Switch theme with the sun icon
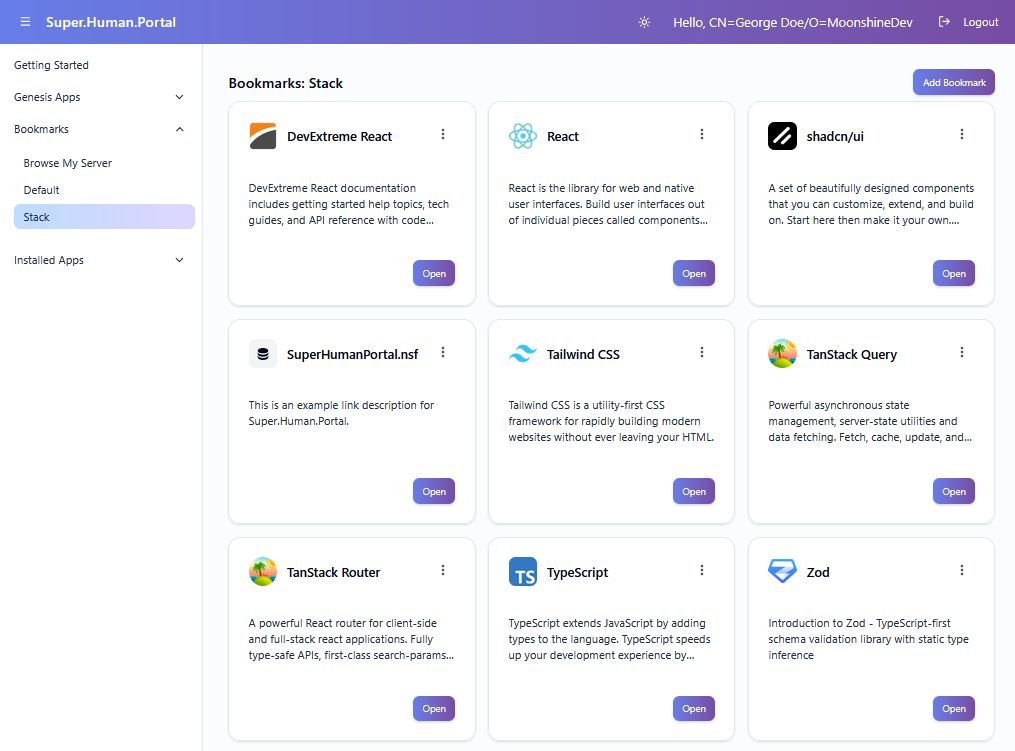Viewport: 1015px width, 751px height. coord(644,22)
